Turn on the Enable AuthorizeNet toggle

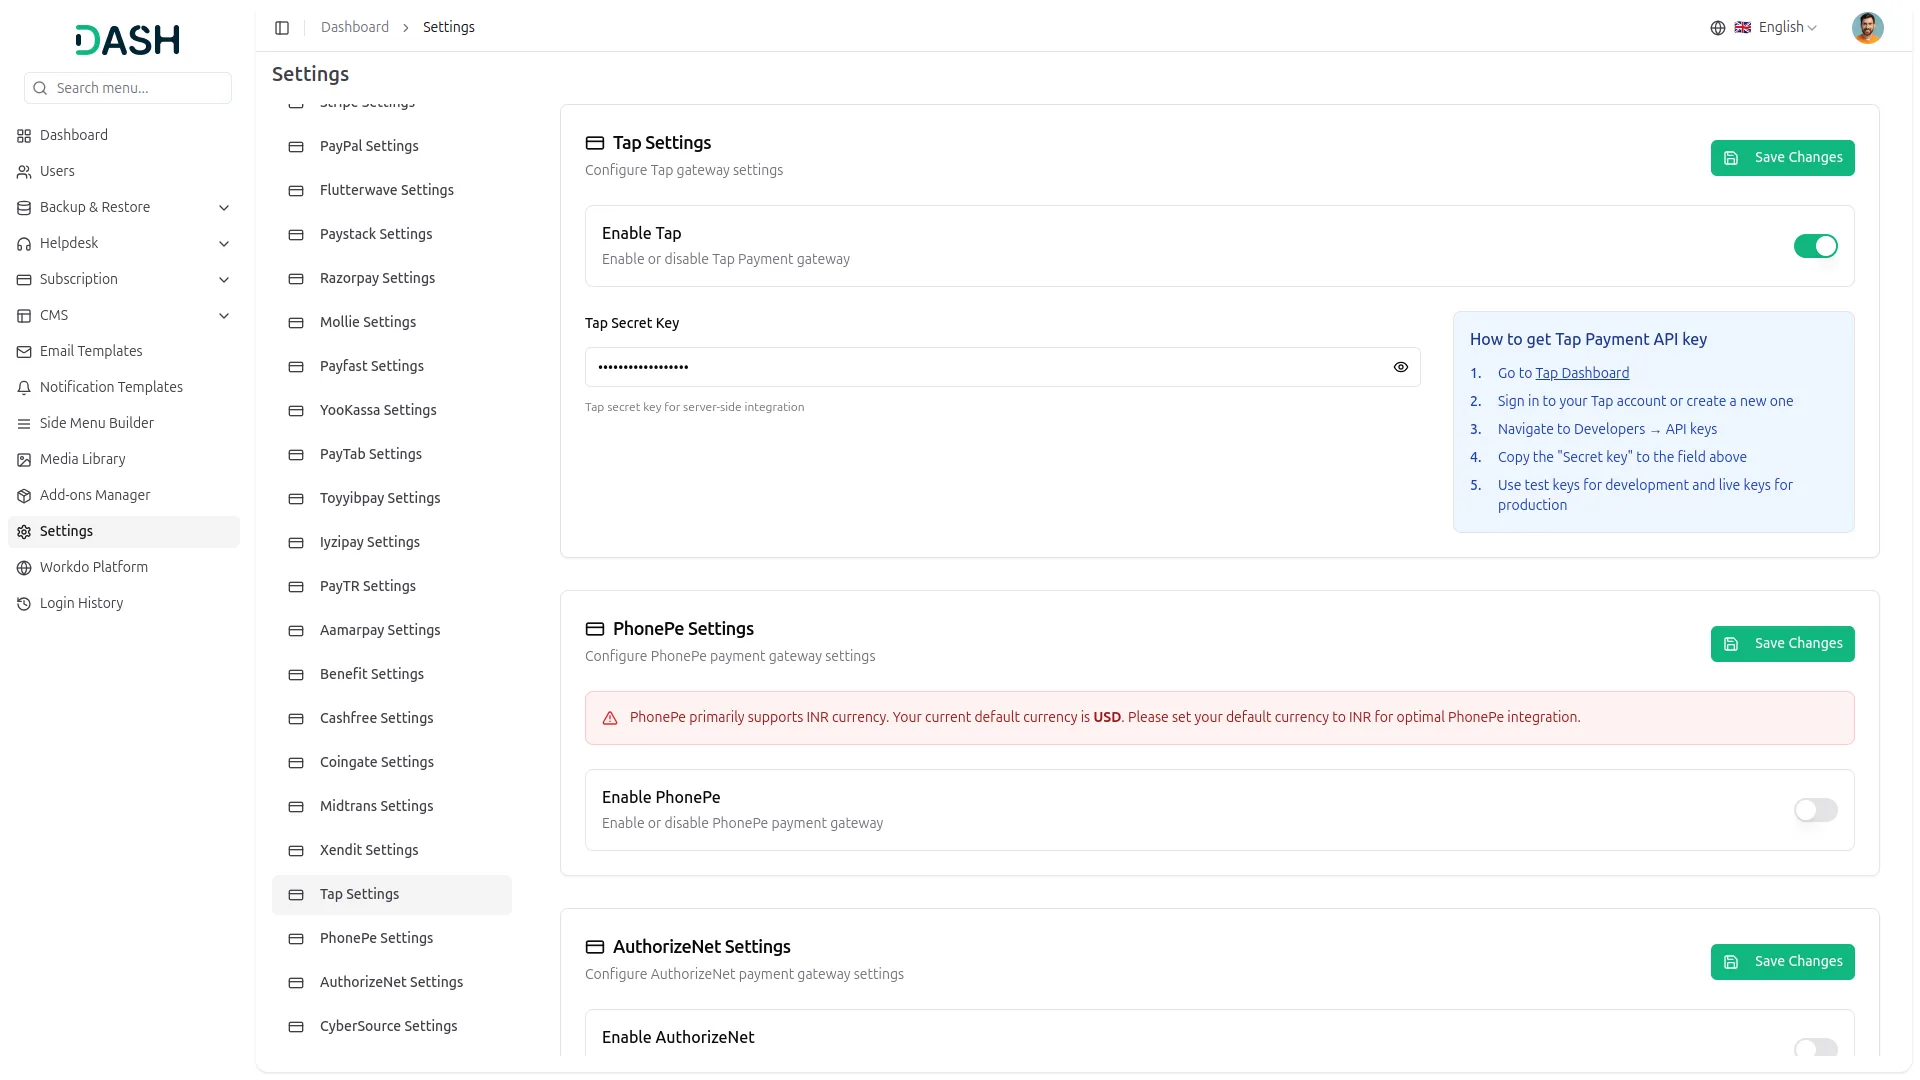[1815, 1047]
